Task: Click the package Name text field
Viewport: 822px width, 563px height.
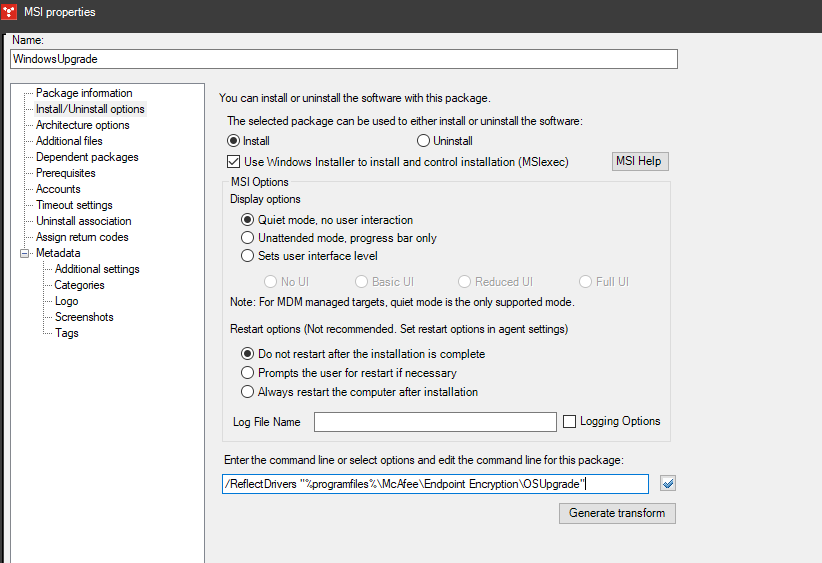Action: pyautogui.click(x=343, y=59)
